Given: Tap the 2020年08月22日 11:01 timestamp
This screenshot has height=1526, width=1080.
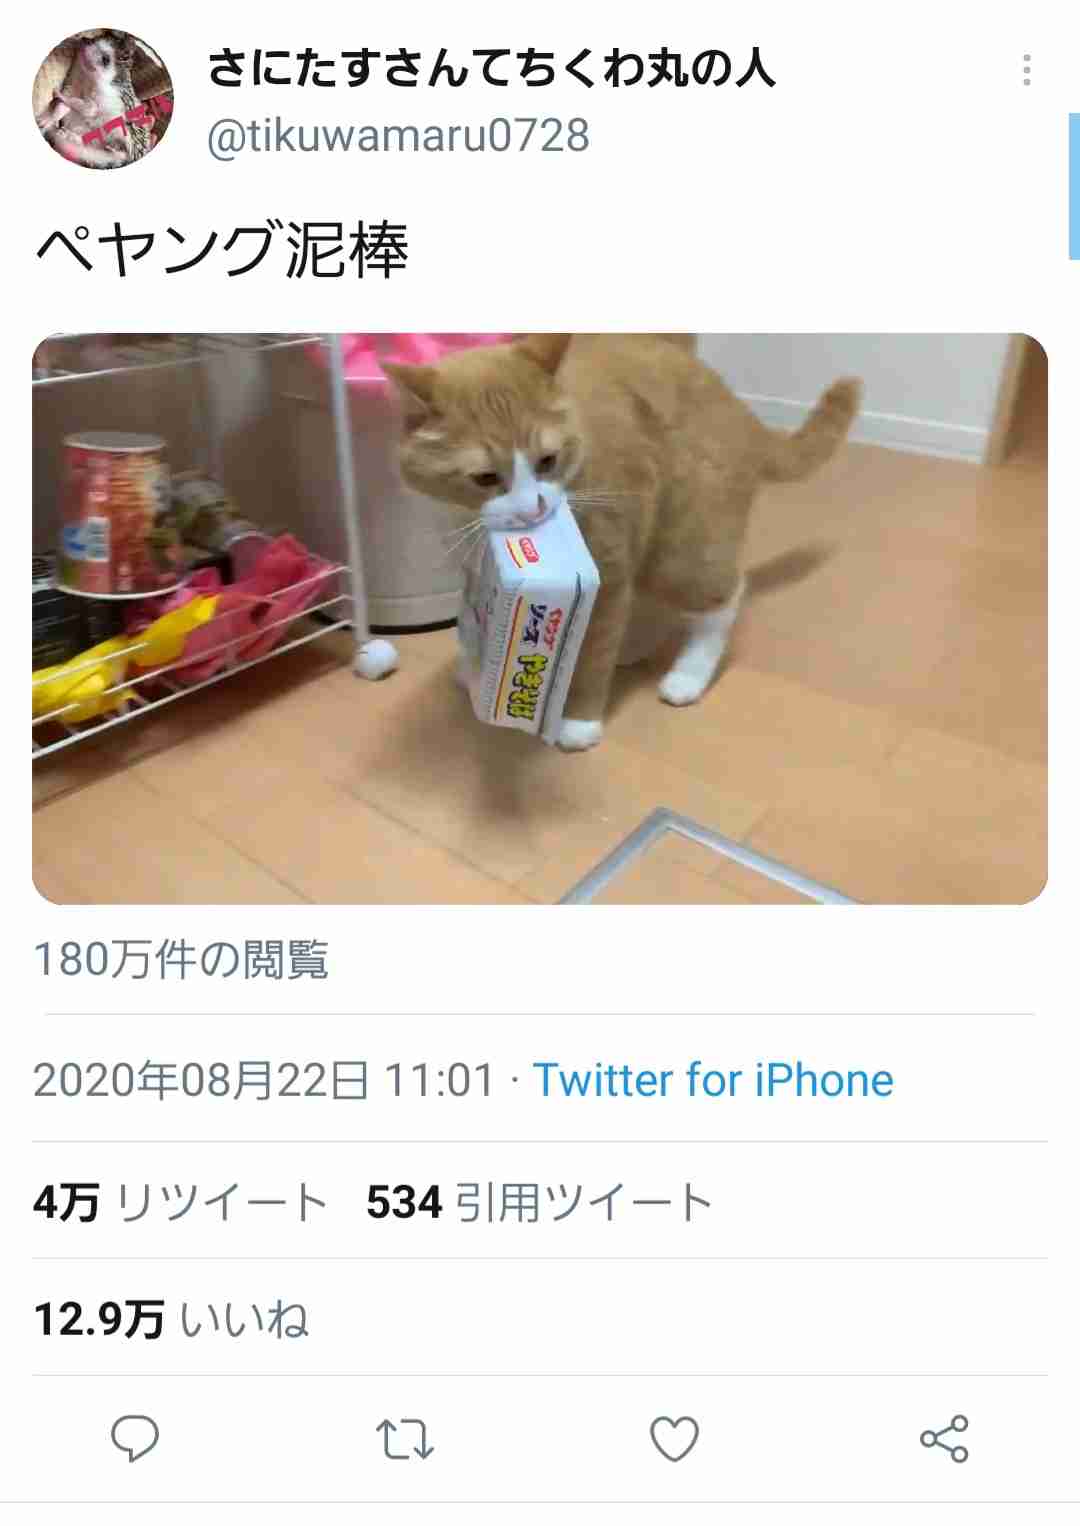Looking at the screenshot, I should pos(264,1080).
